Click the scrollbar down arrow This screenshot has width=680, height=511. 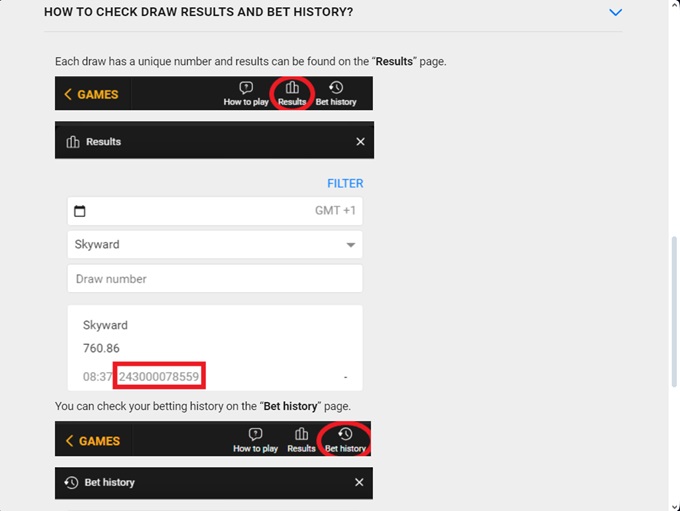674,507
